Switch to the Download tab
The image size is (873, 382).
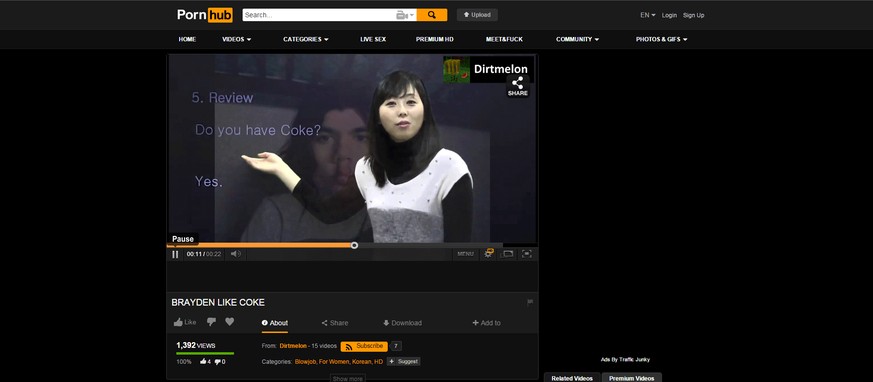(x=402, y=323)
